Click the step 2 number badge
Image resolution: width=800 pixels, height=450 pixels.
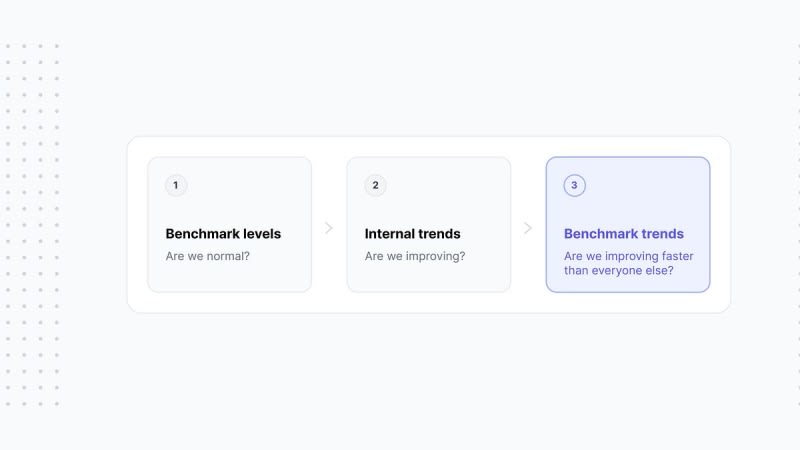pyautogui.click(x=375, y=185)
